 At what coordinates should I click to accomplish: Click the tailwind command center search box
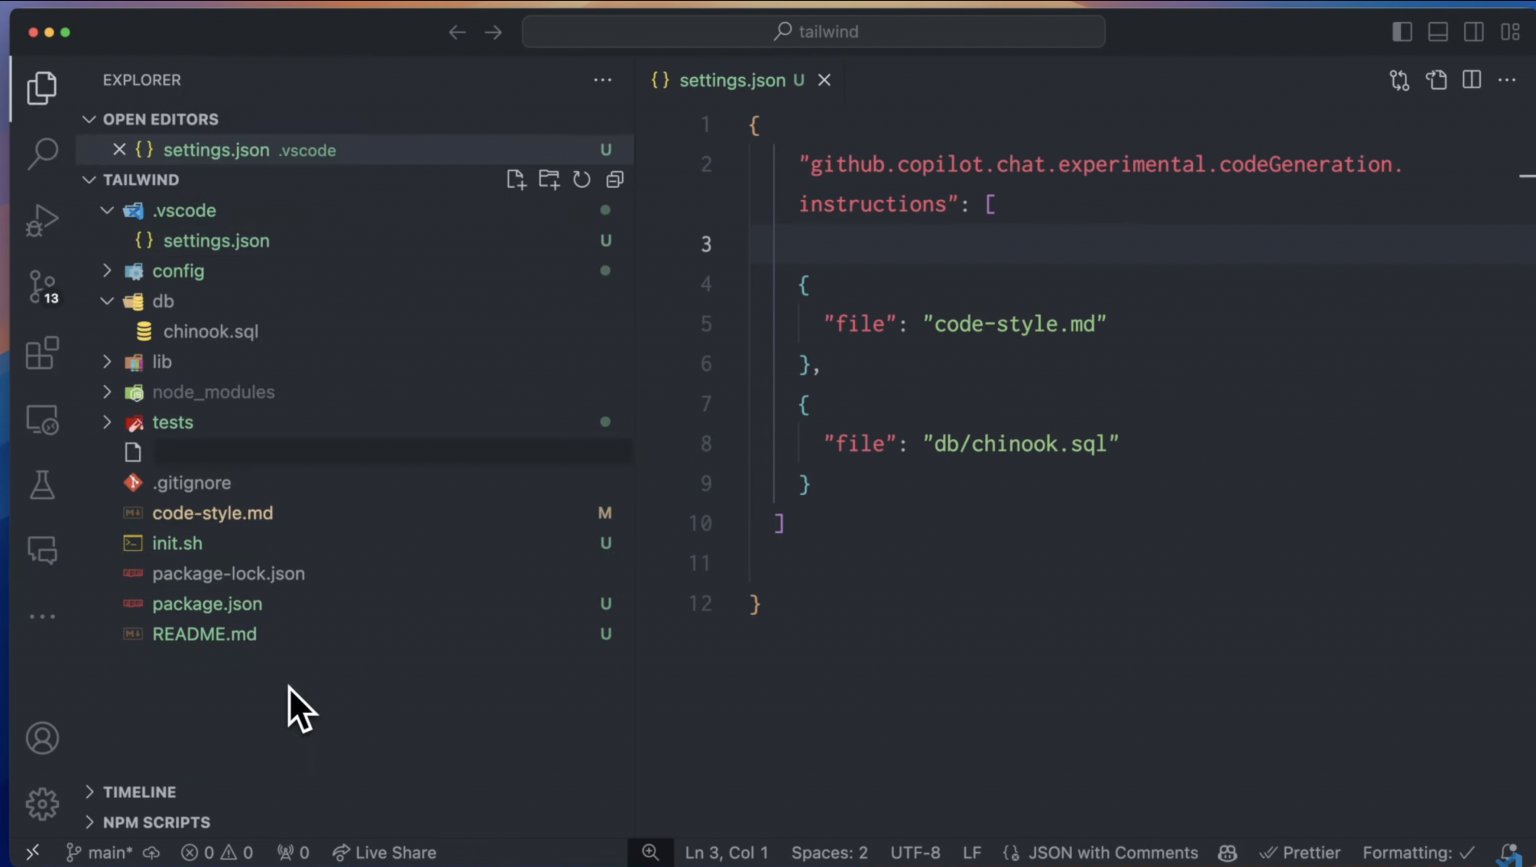point(814,32)
